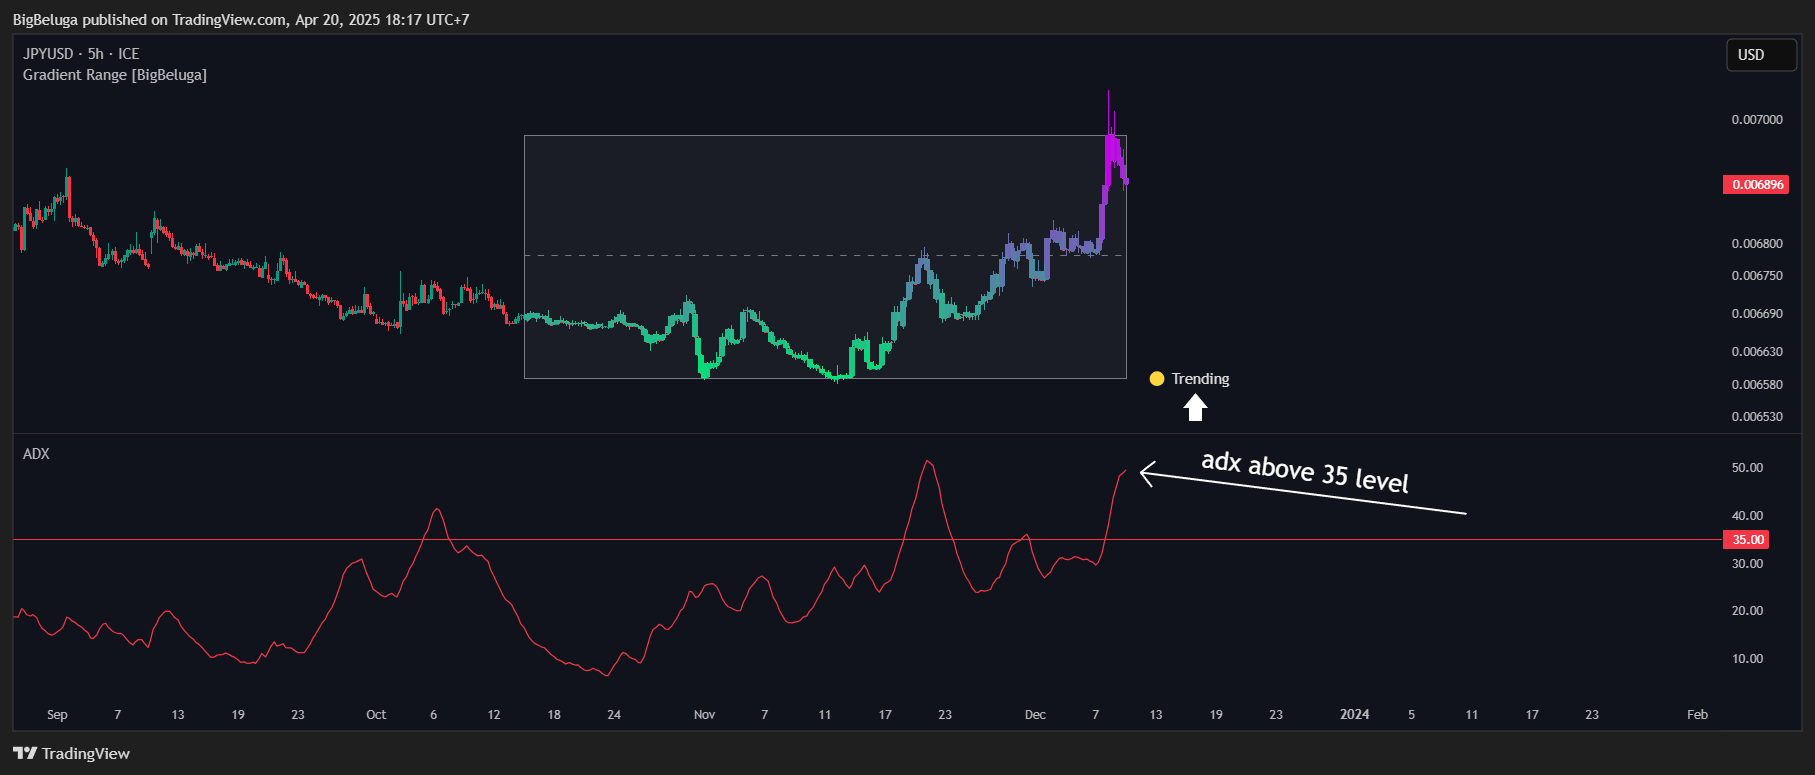This screenshot has height=775, width=1815.
Task: Click the Oct label on time axis
Action: click(x=376, y=715)
